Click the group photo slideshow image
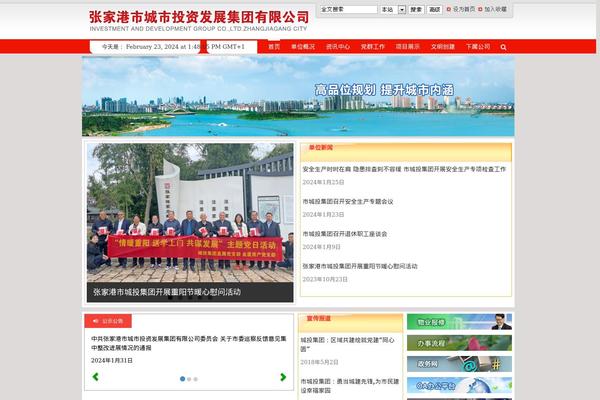Screen dimensions: 600x400 [190, 213]
